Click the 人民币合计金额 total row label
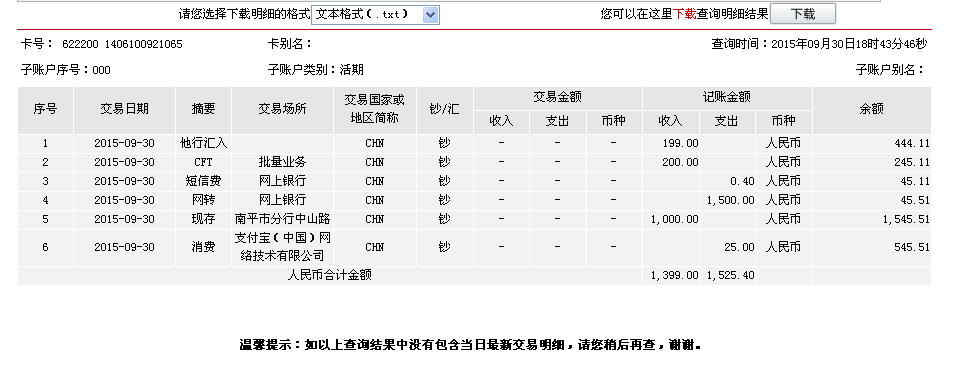This screenshot has width=966, height=383. point(330,275)
